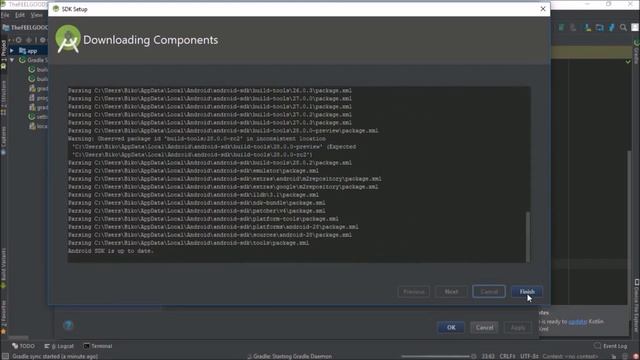Open the Gradle side panel tab
This screenshot has height=360, width=640.
tap(636, 52)
